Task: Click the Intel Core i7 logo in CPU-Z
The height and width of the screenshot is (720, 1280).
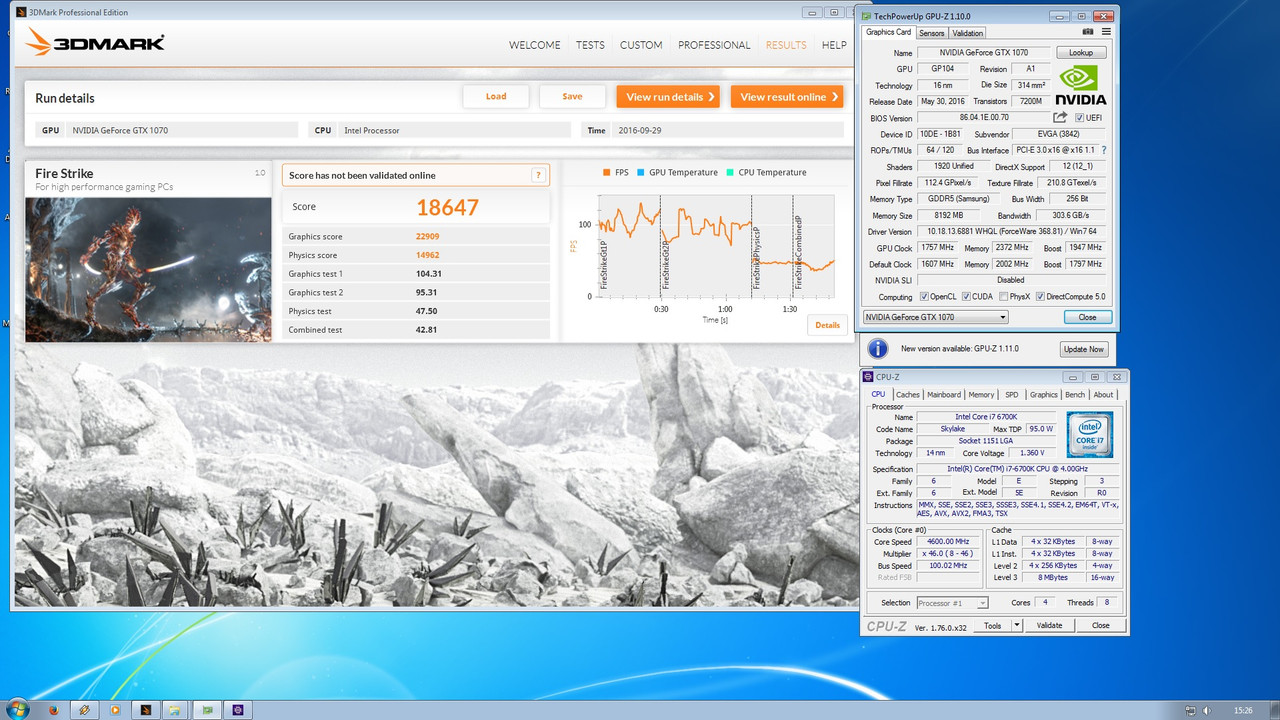Action: [1090, 434]
